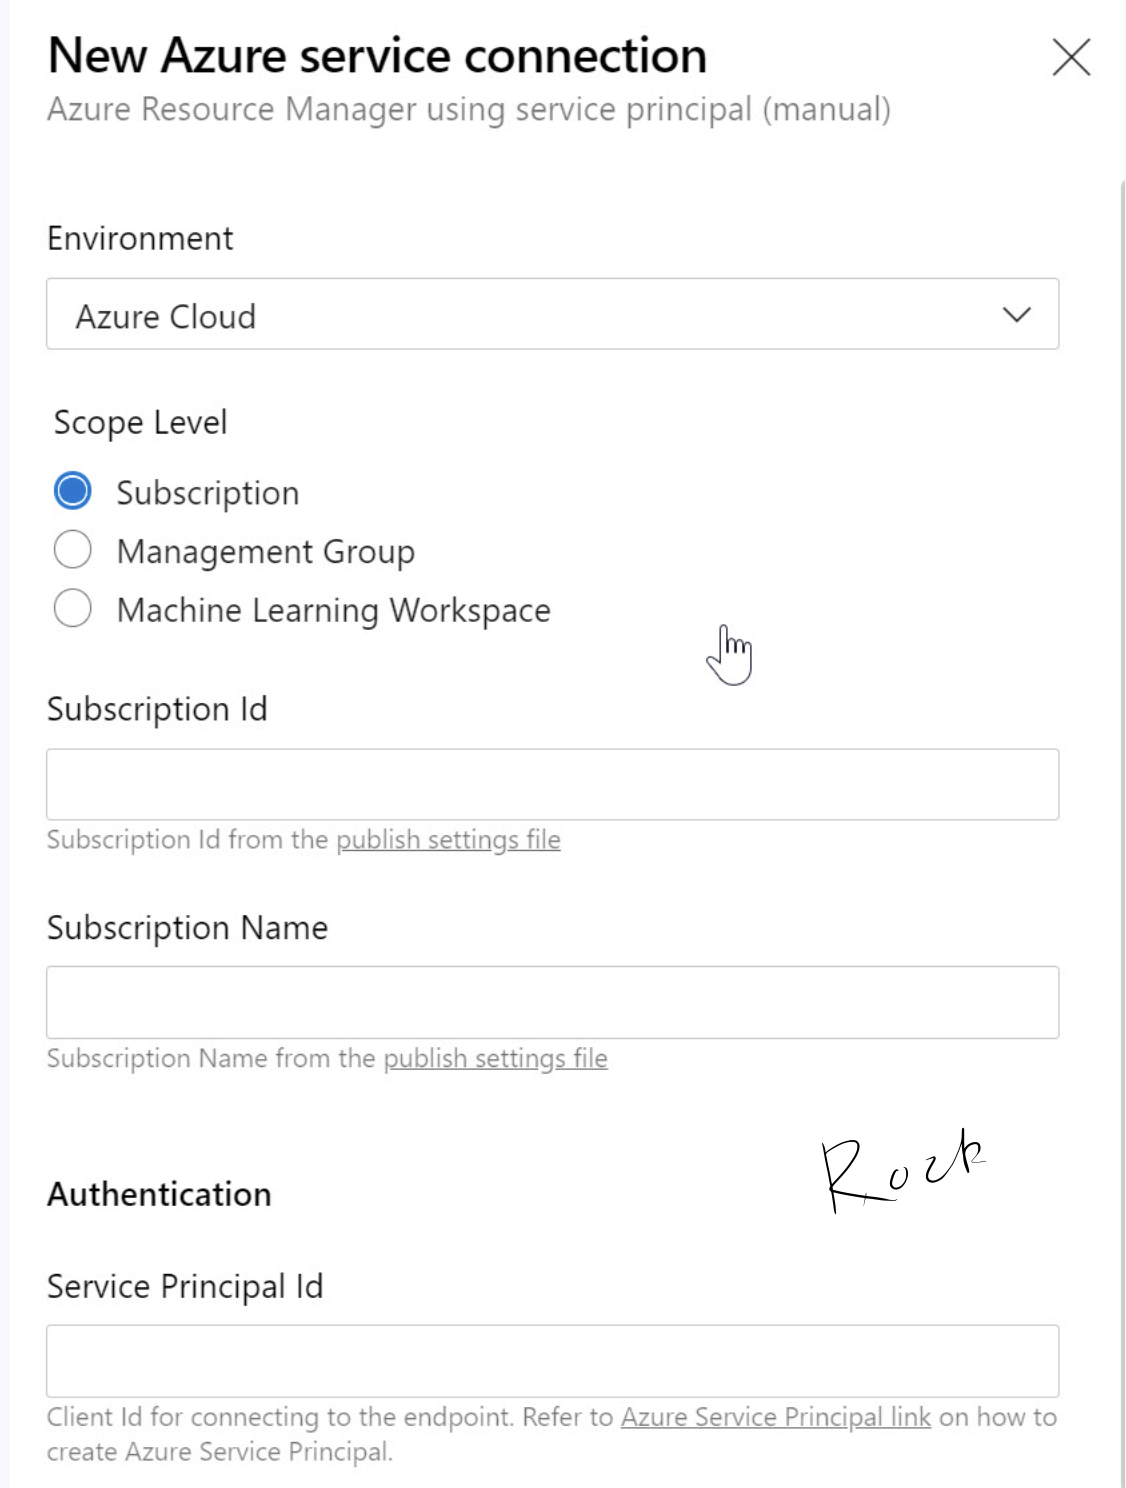Click the Subscription Id field label
The height and width of the screenshot is (1488, 1126).
tap(157, 709)
